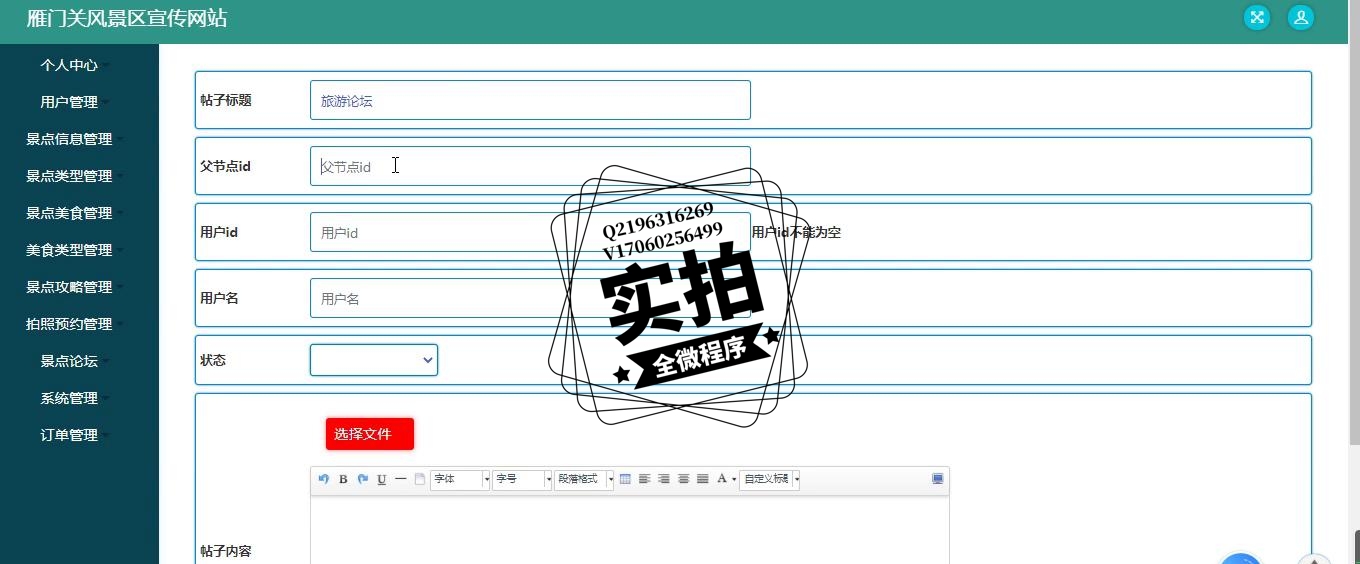The width and height of the screenshot is (1360, 564).
Task: Focus the 用户名 input field
Action: [530, 298]
